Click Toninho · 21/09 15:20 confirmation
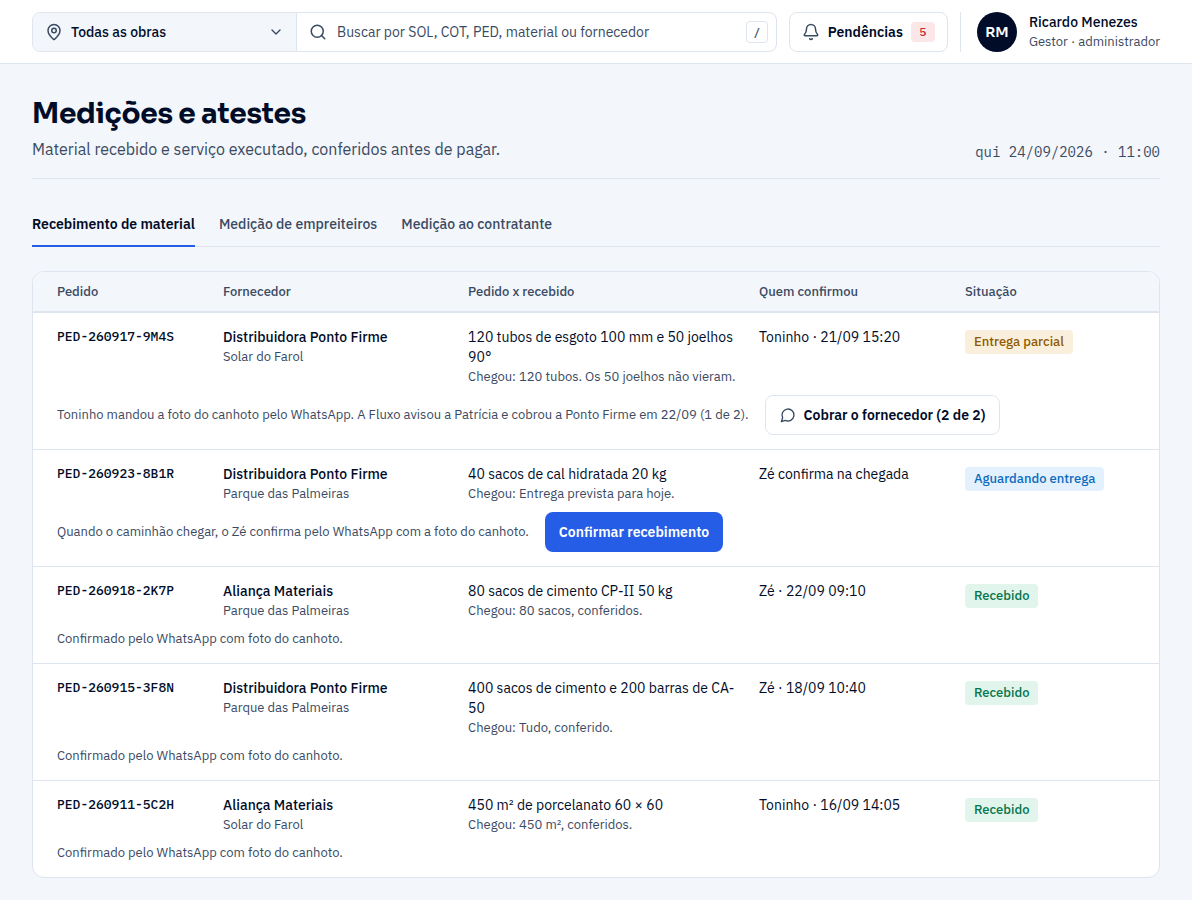 pyautogui.click(x=829, y=337)
